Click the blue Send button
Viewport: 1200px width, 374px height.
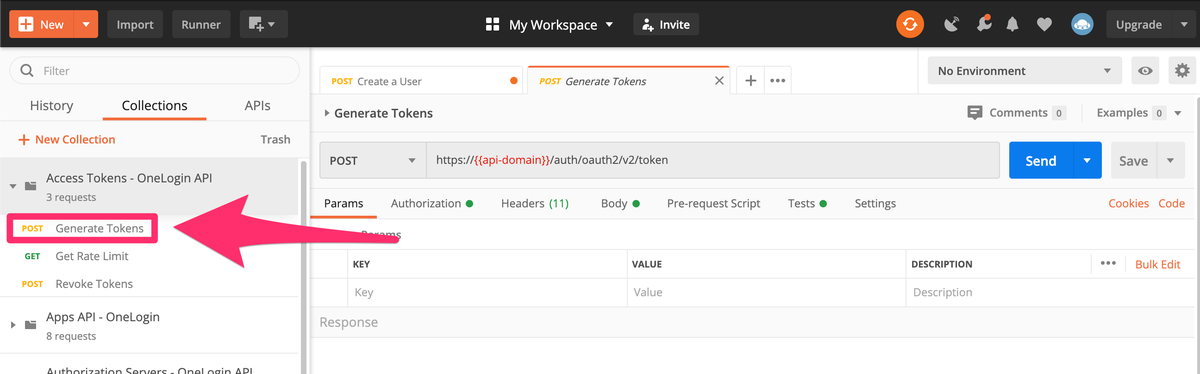tap(1041, 160)
